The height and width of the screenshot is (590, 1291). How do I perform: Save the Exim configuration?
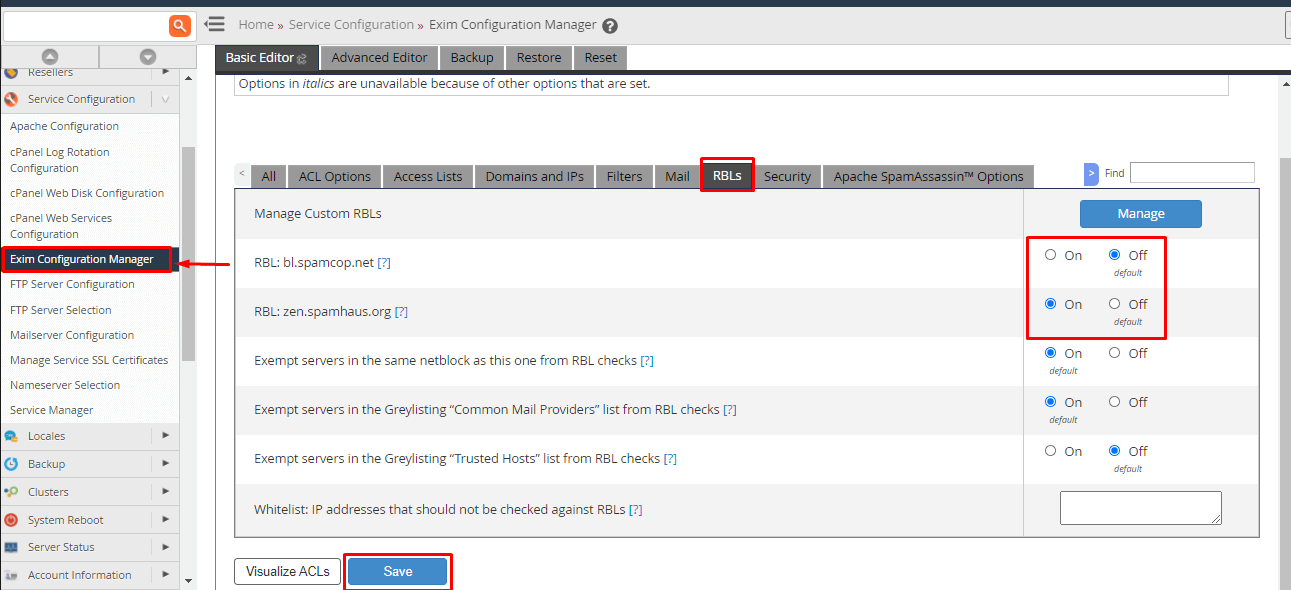pyautogui.click(x=398, y=571)
